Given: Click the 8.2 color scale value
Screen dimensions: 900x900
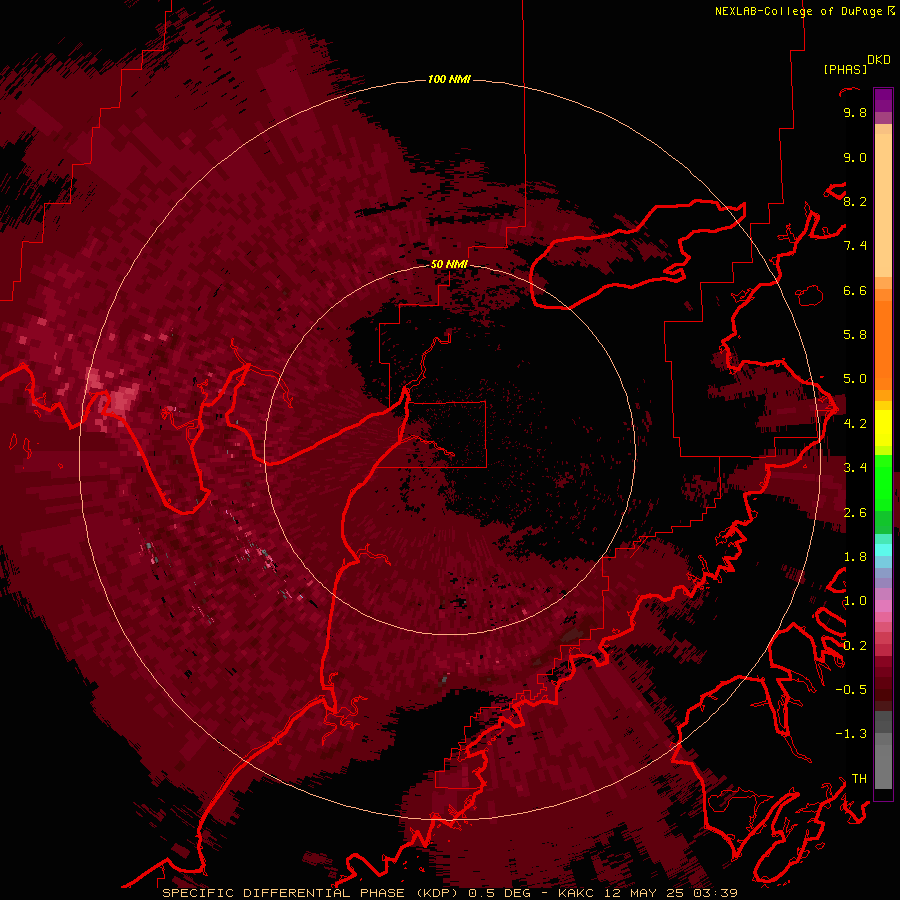Looking at the screenshot, I should pos(855,201).
